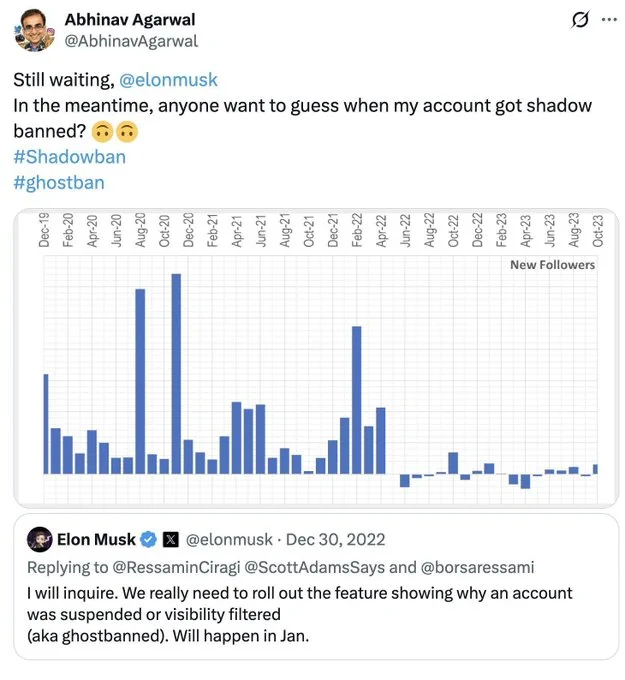Click the Elon Musk name in quoted tweet
625x680 pixels.
pos(96,539)
